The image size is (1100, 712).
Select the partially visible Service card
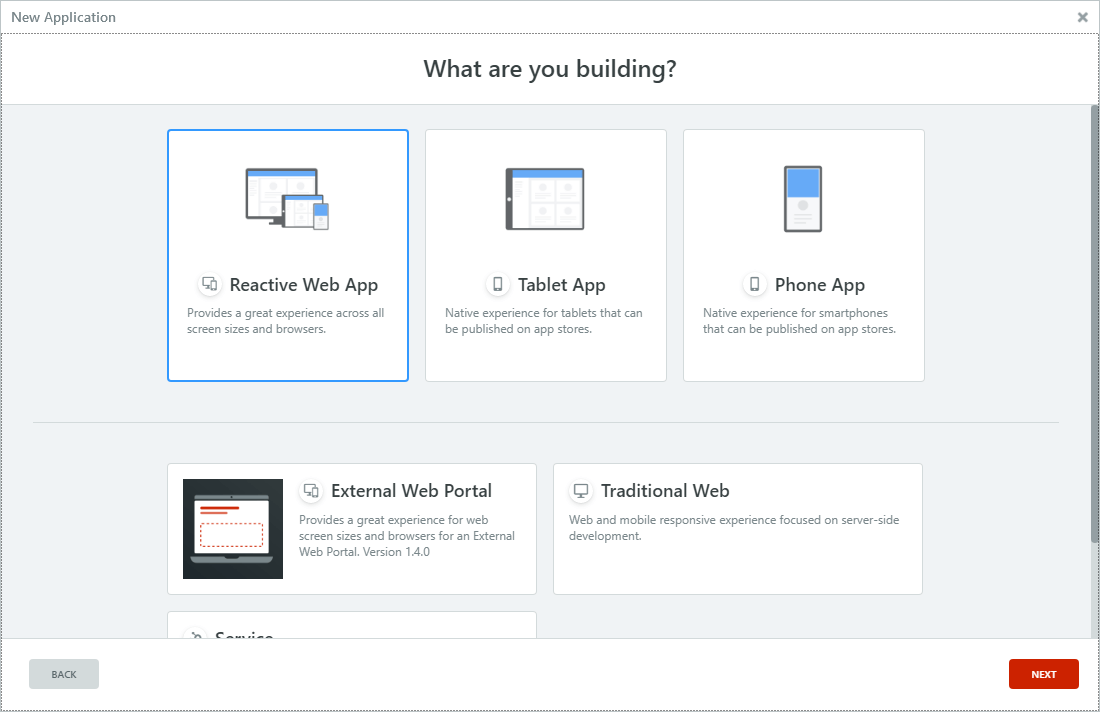[x=351, y=625]
